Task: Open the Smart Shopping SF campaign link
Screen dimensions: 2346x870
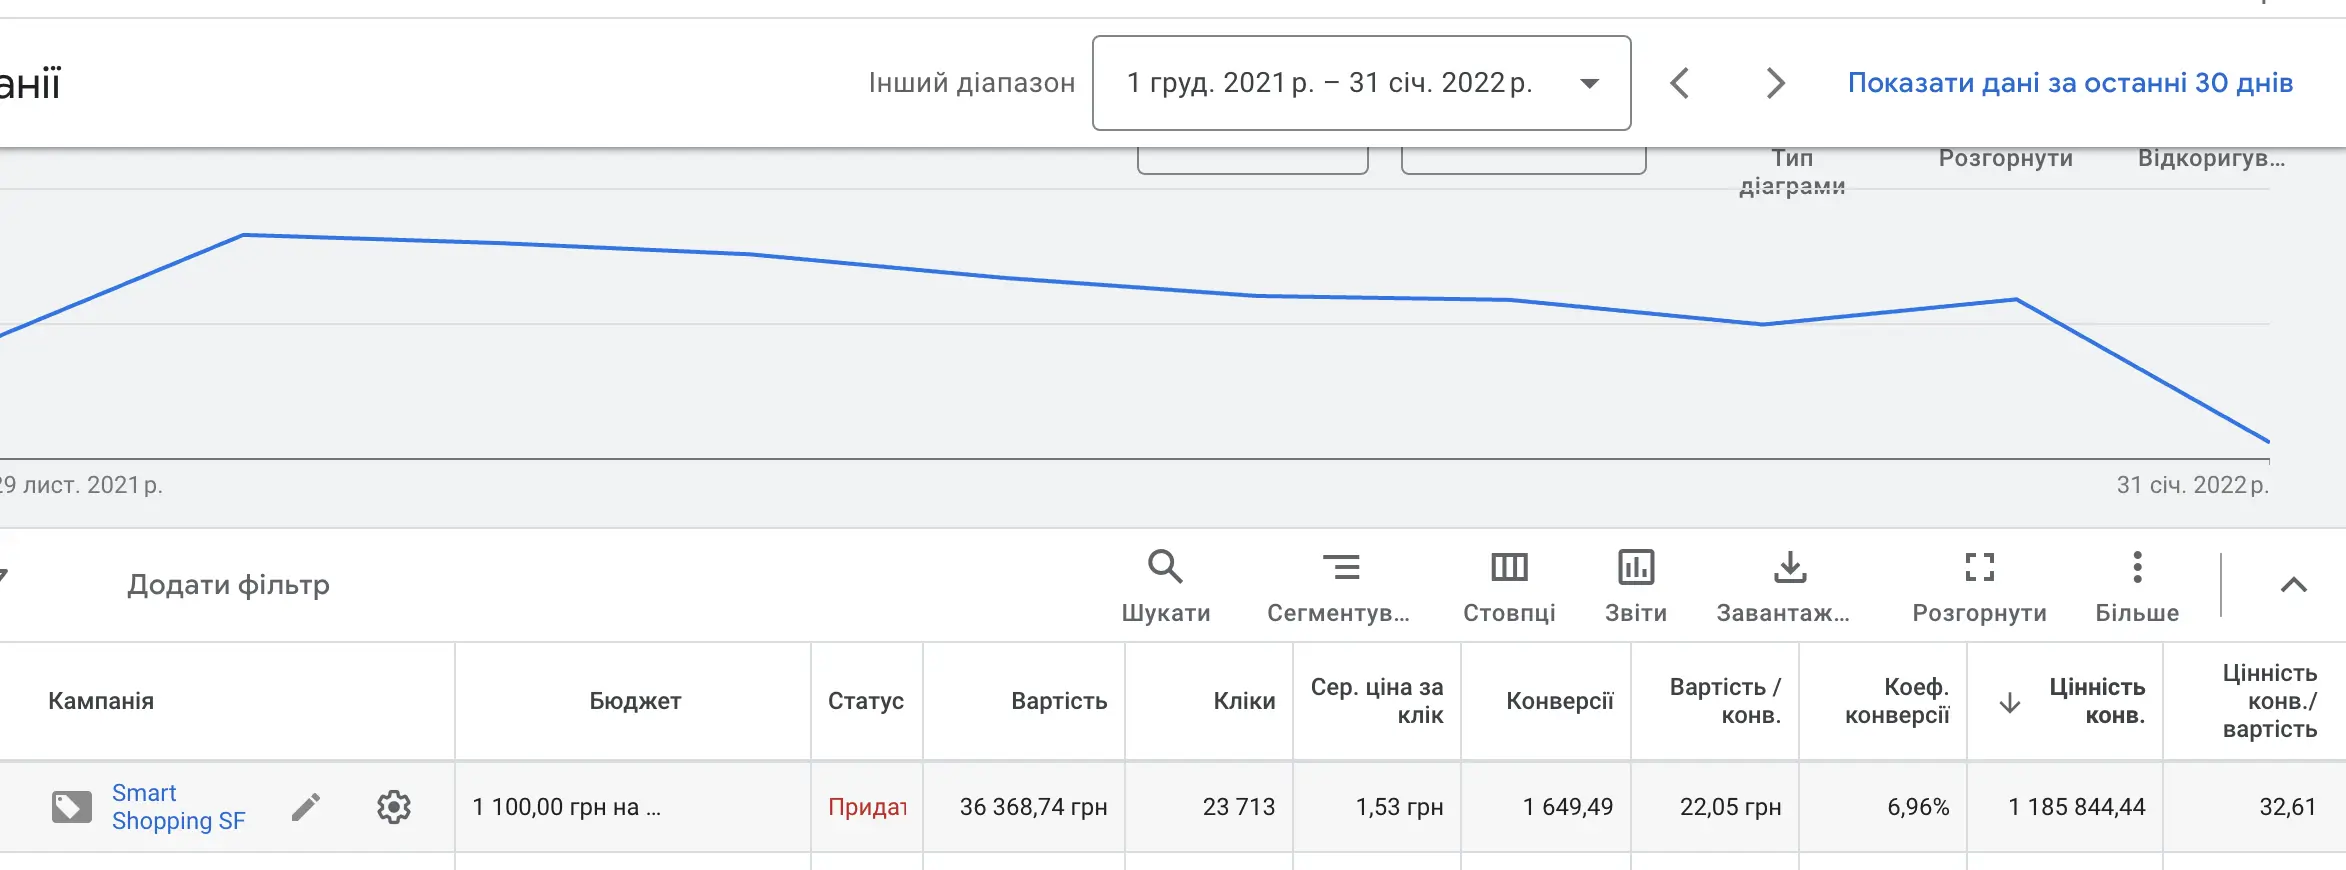Action: [177, 807]
